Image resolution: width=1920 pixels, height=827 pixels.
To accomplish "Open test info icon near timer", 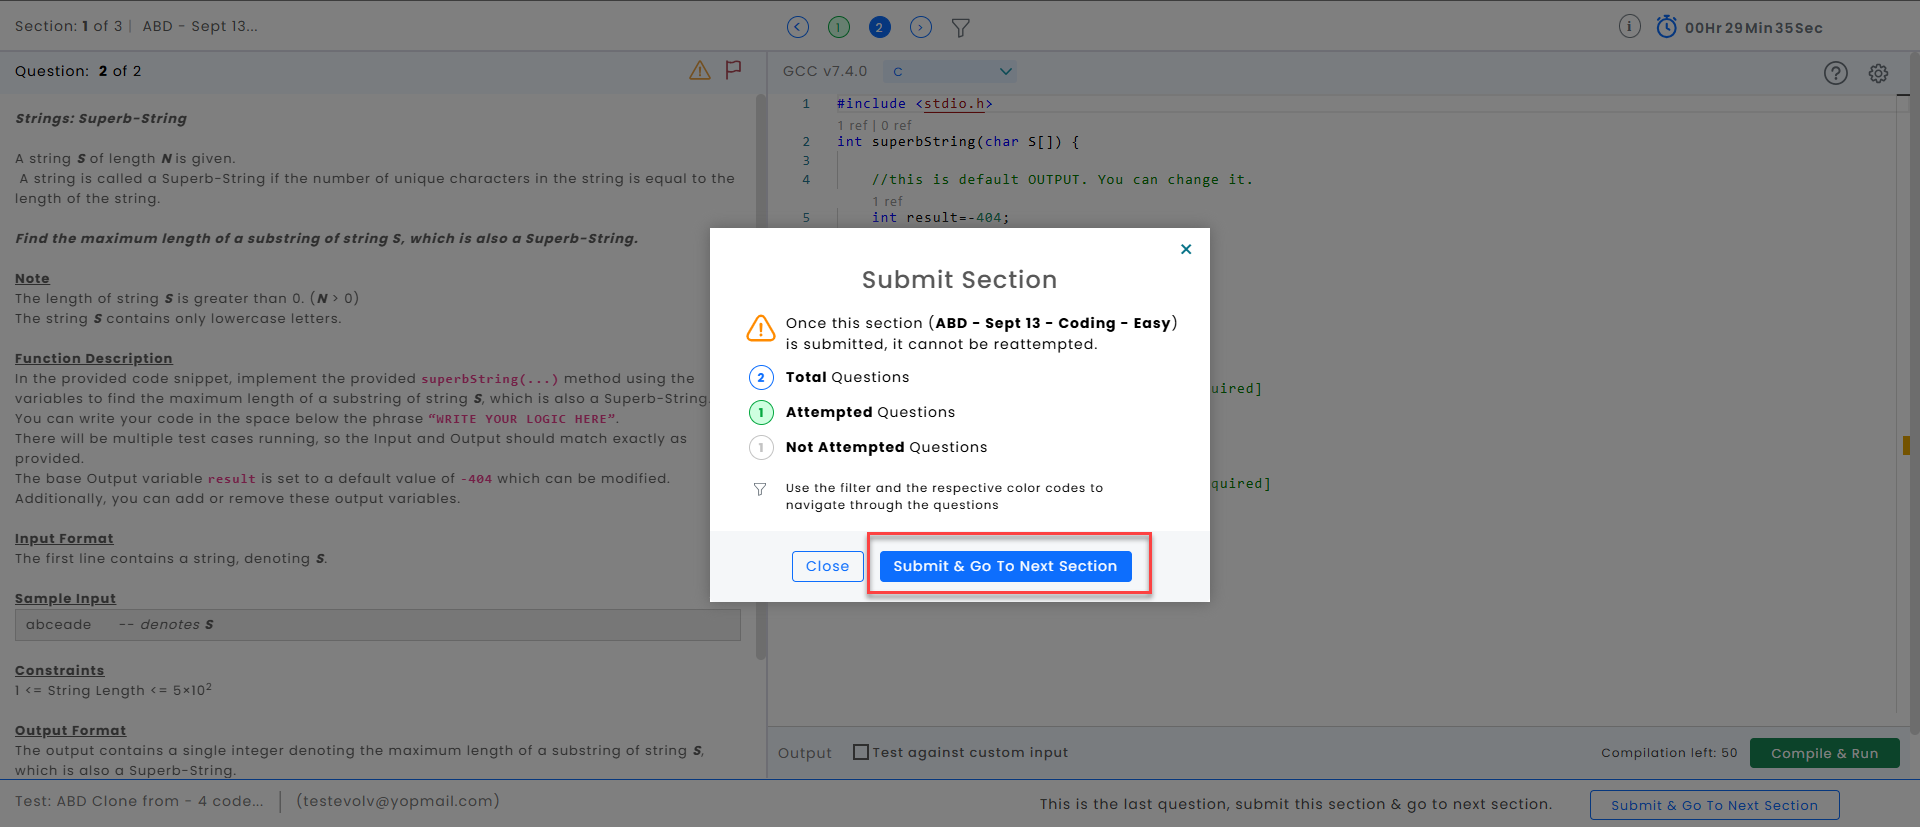I will (1630, 27).
